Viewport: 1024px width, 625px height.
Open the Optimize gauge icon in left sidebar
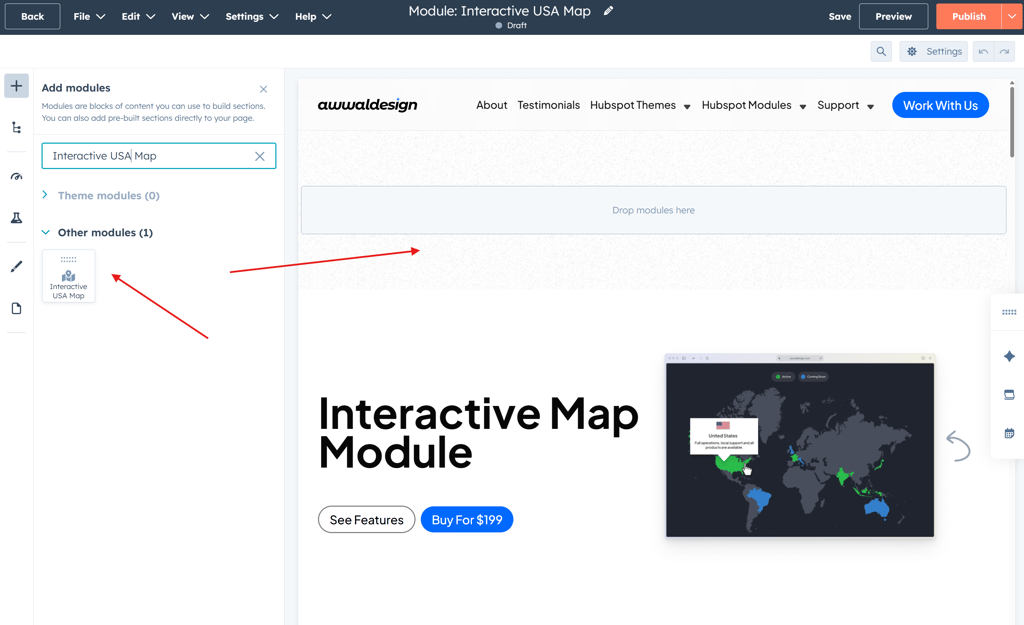coord(16,177)
